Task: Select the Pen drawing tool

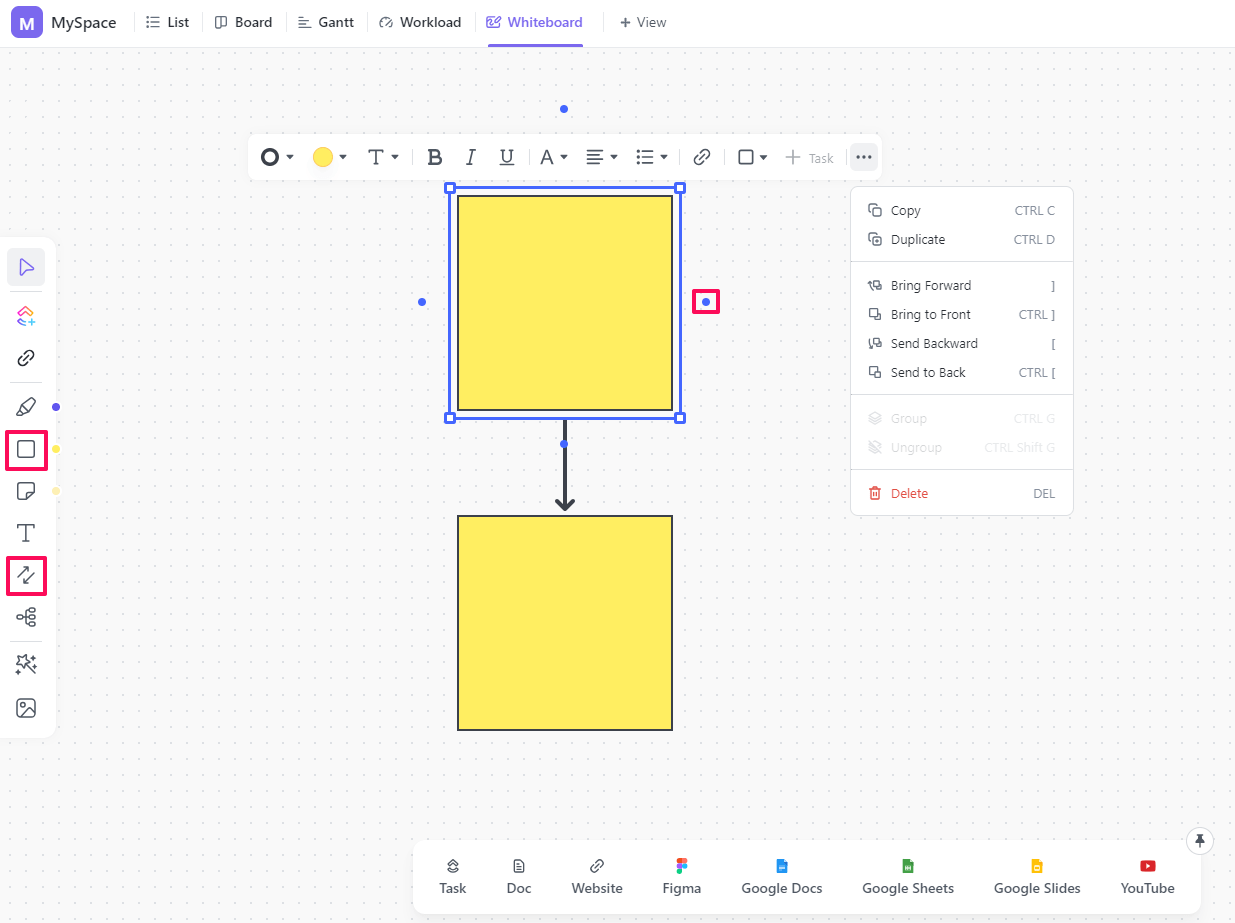Action: point(26,407)
